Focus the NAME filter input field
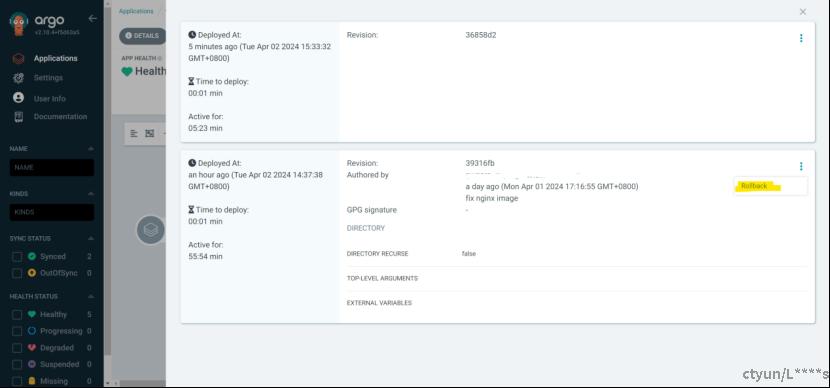Image resolution: width=830 pixels, height=388 pixels. (x=52, y=167)
